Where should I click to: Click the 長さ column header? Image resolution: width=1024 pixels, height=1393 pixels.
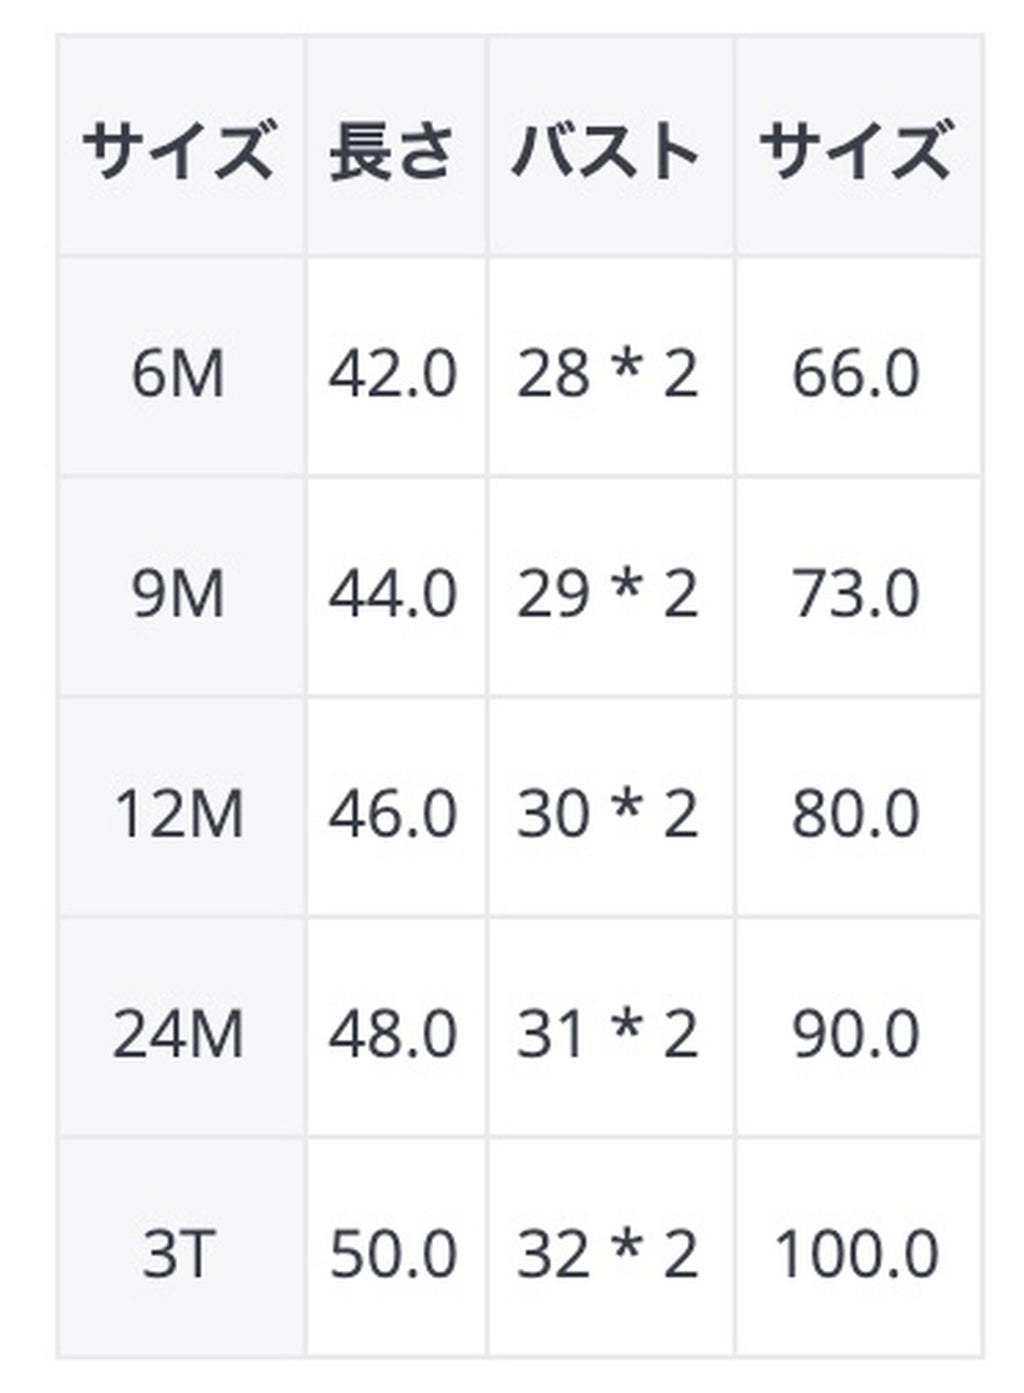[394, 151]
